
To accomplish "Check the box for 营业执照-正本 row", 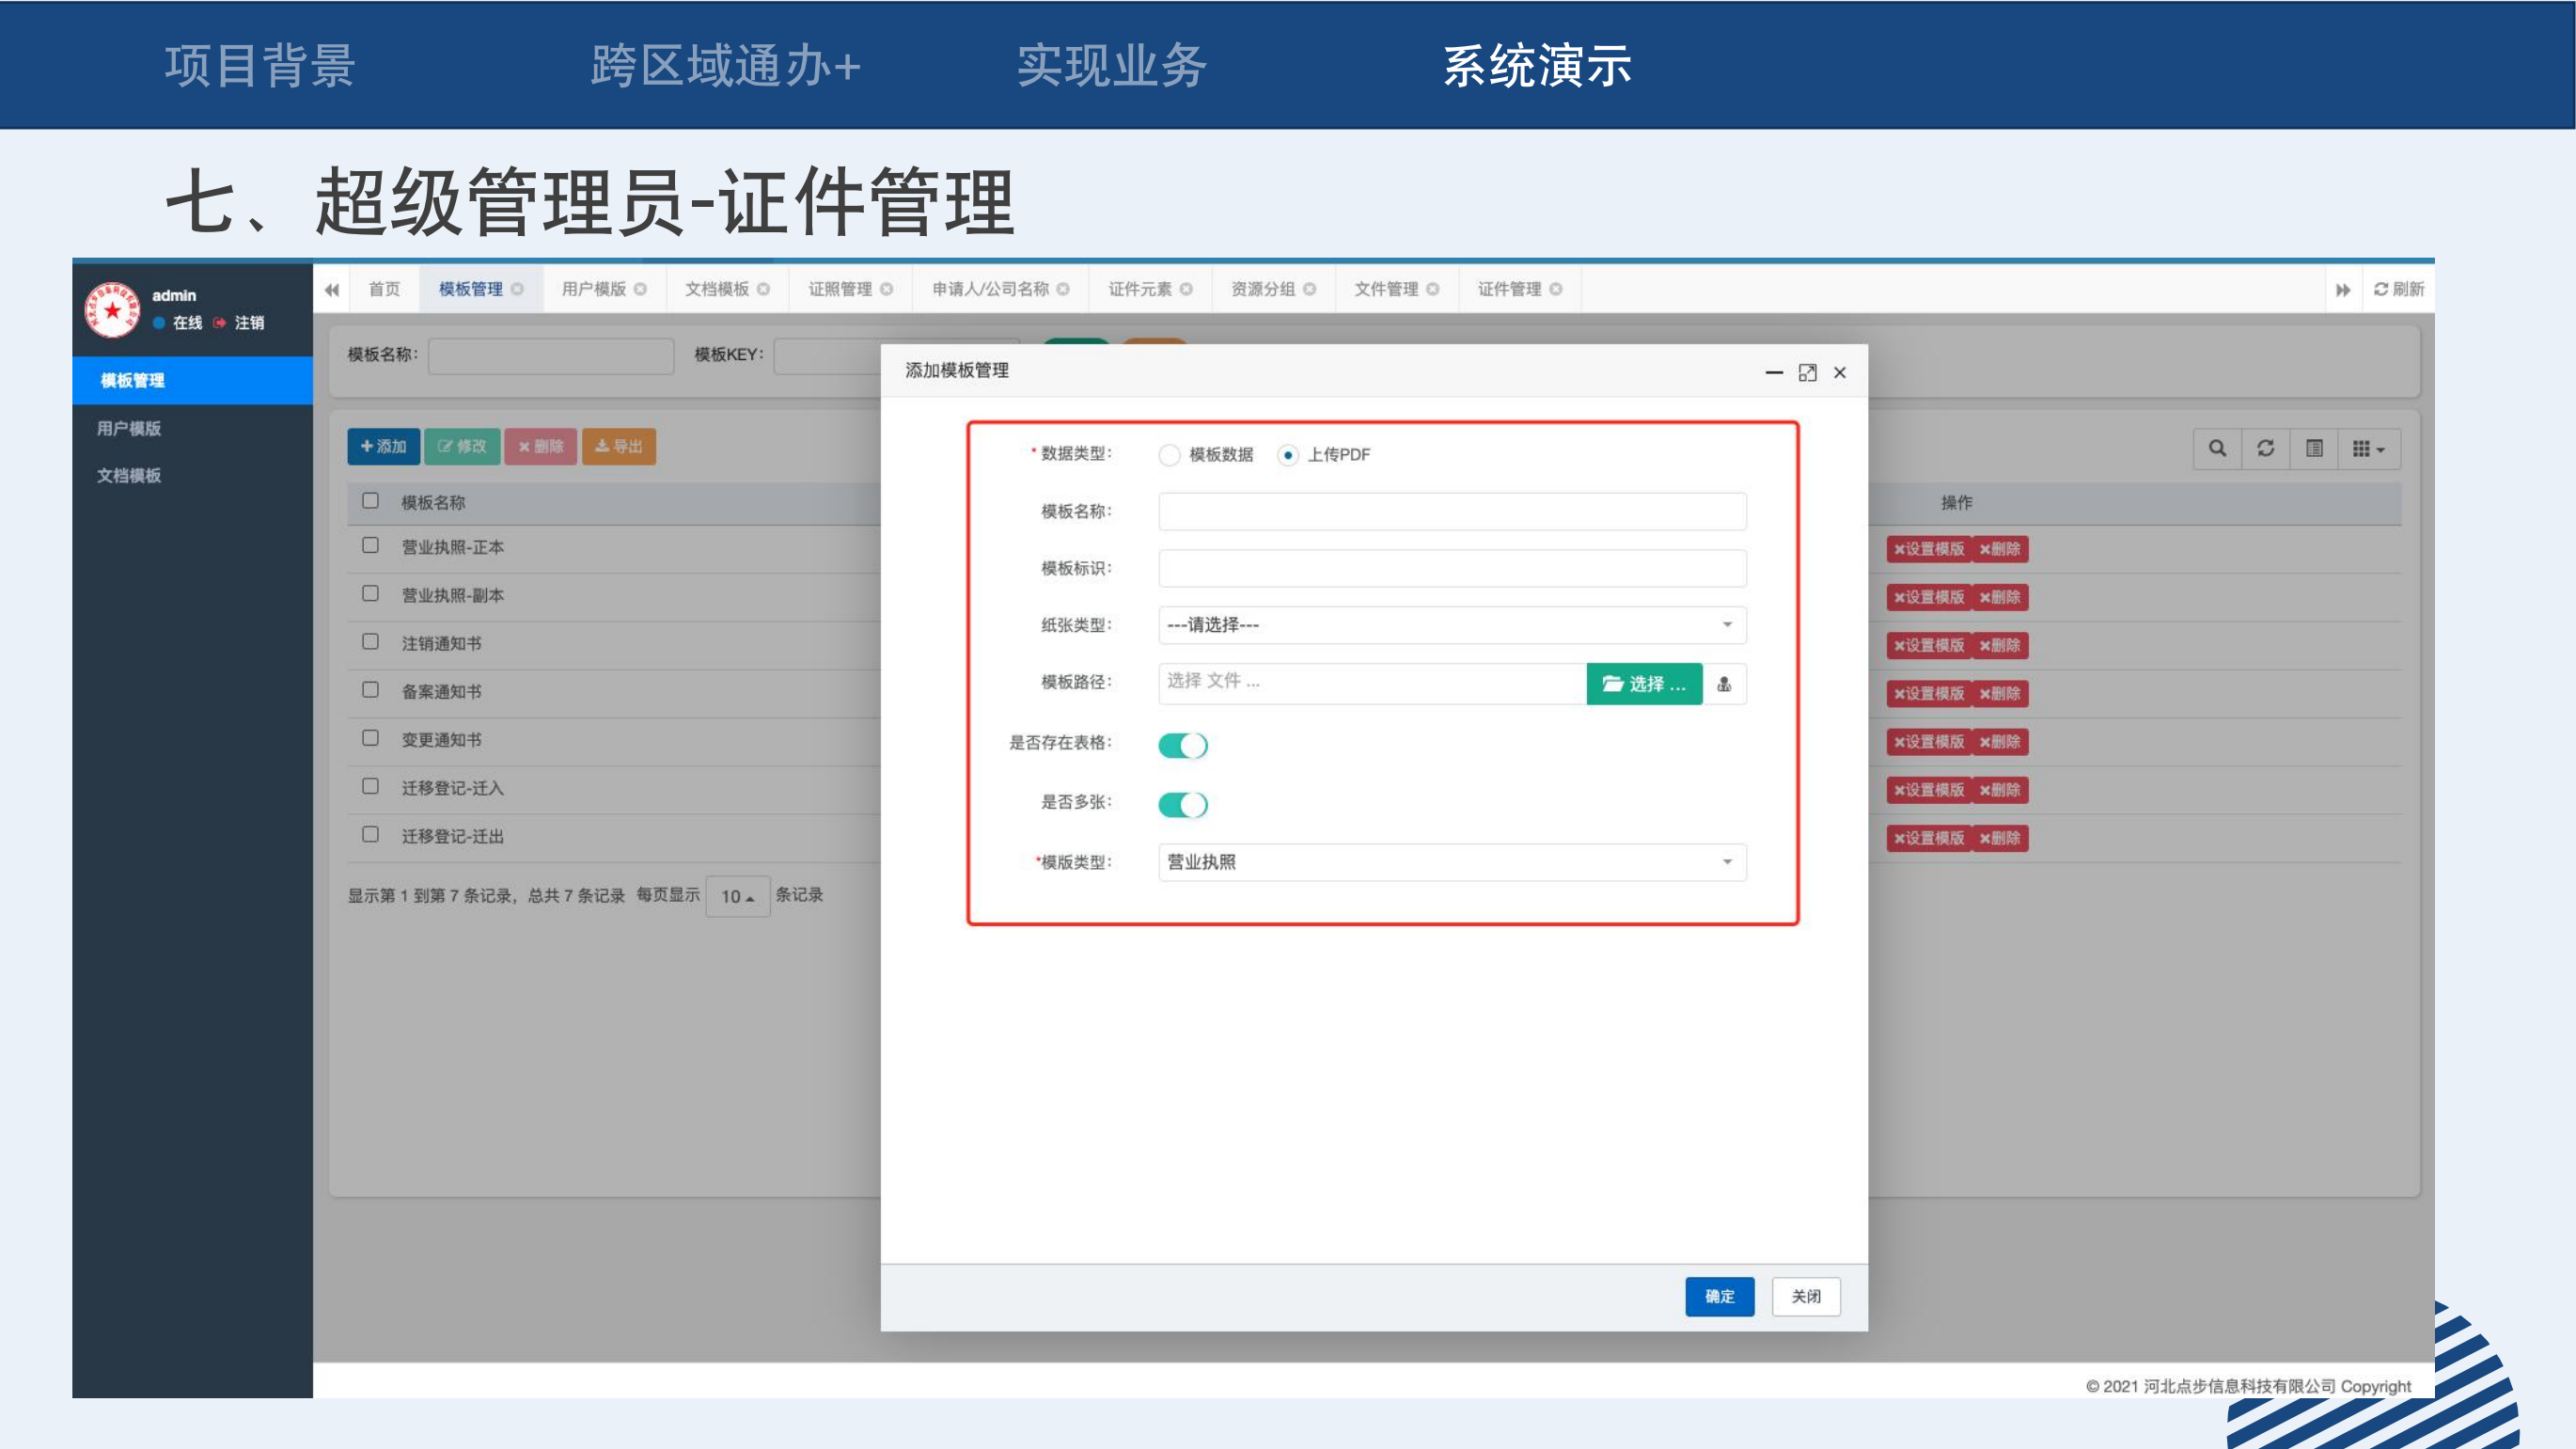I will [370, 545].
